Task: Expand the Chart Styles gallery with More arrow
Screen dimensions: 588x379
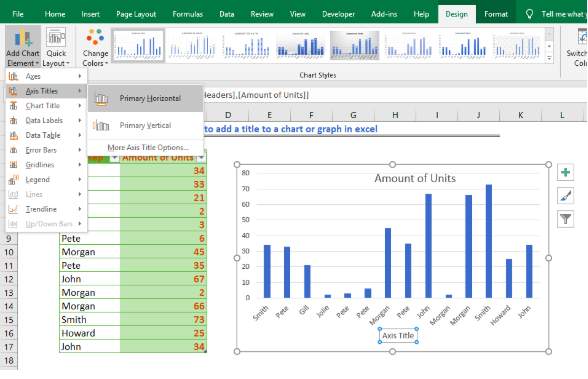Action: point(549,58)
